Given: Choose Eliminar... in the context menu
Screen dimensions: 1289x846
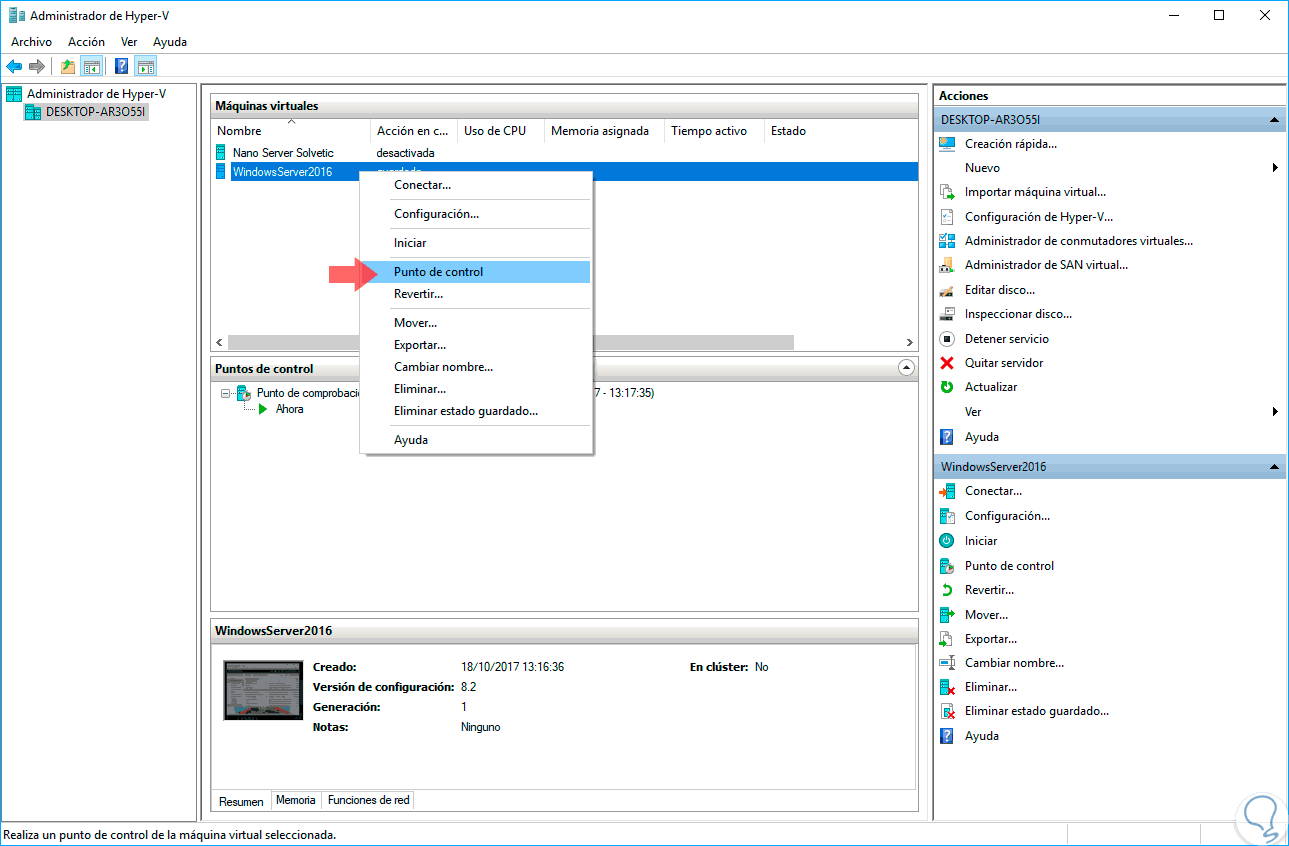Looking at the screenshot, I should click(475, 389).
